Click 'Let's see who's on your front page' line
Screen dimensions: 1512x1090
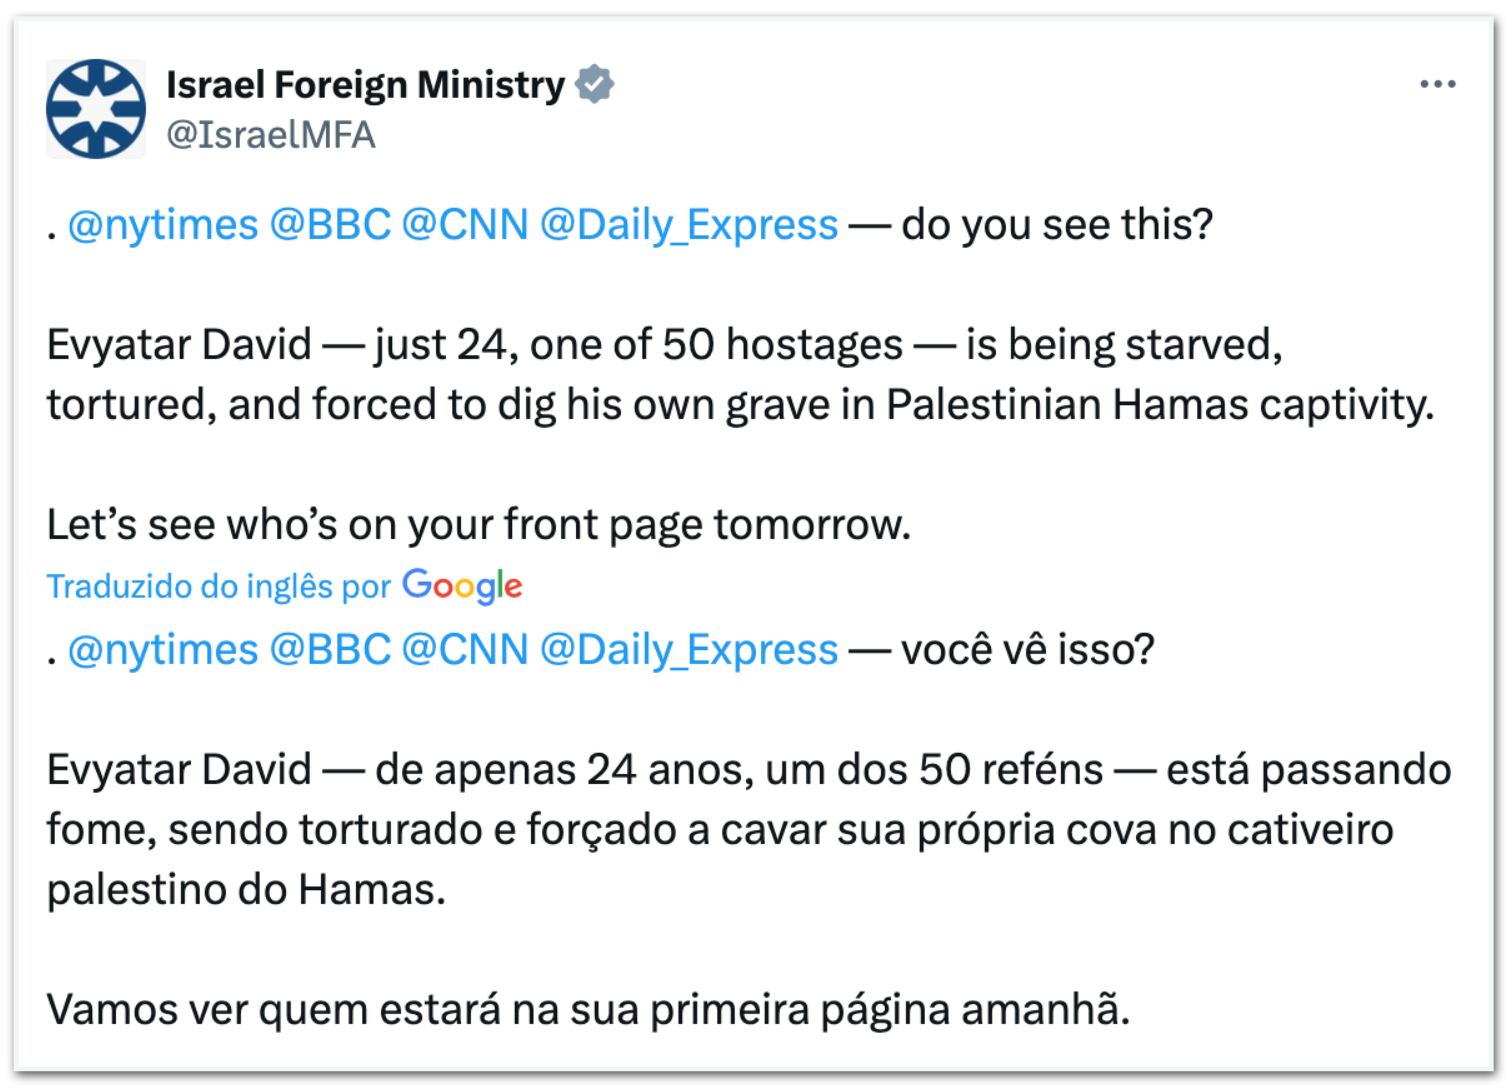pyautogui.click(x=479, y=525)
